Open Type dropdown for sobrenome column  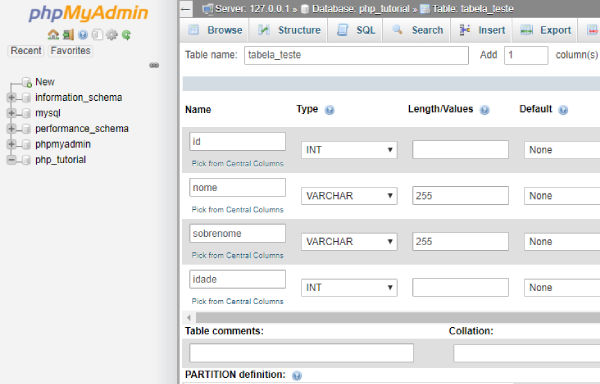point(349,242)
